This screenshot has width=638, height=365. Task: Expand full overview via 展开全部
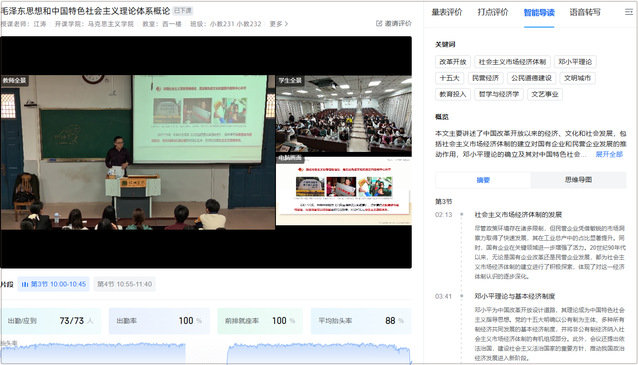click(x=609, y=154)
